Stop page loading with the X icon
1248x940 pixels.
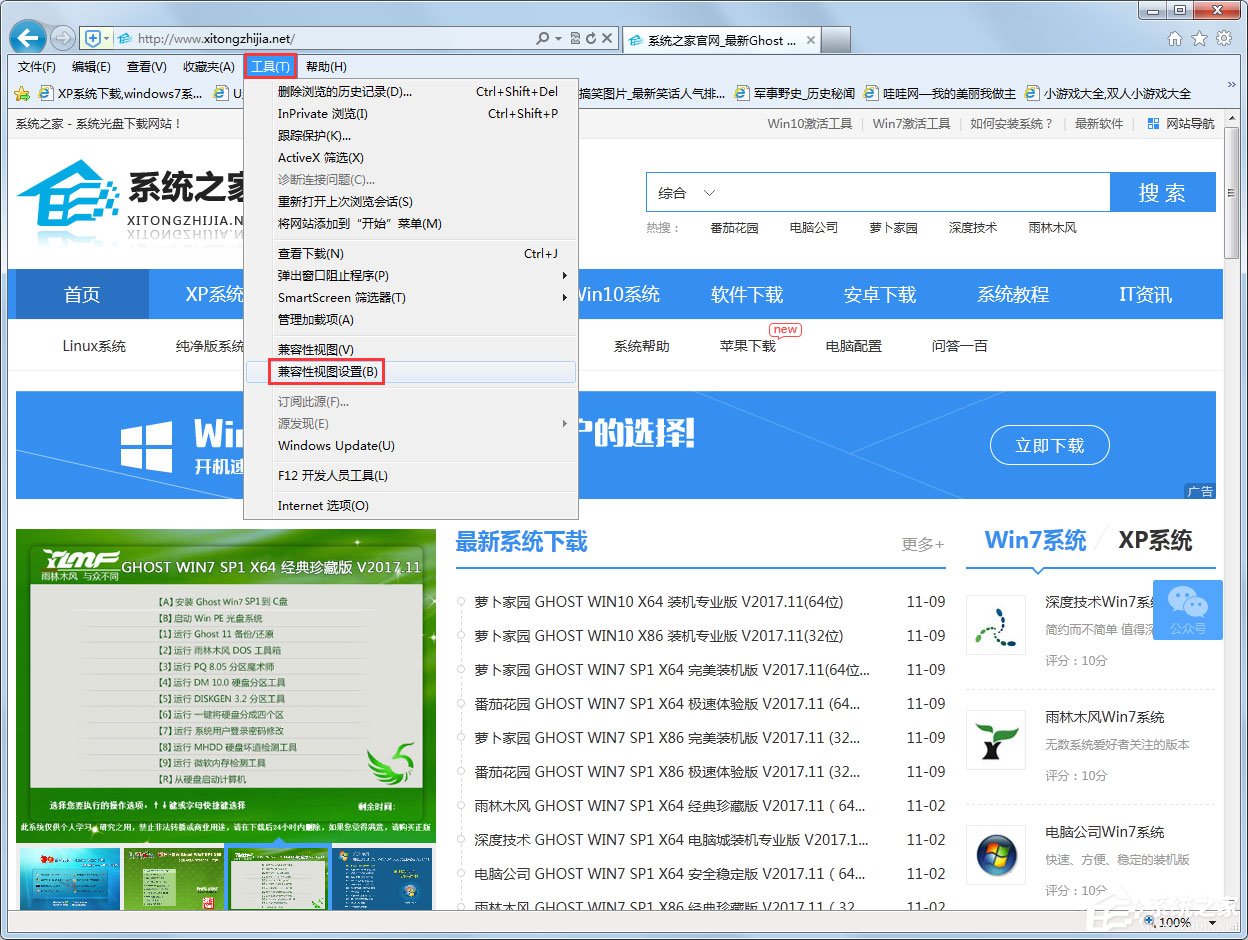coord(607,37)
